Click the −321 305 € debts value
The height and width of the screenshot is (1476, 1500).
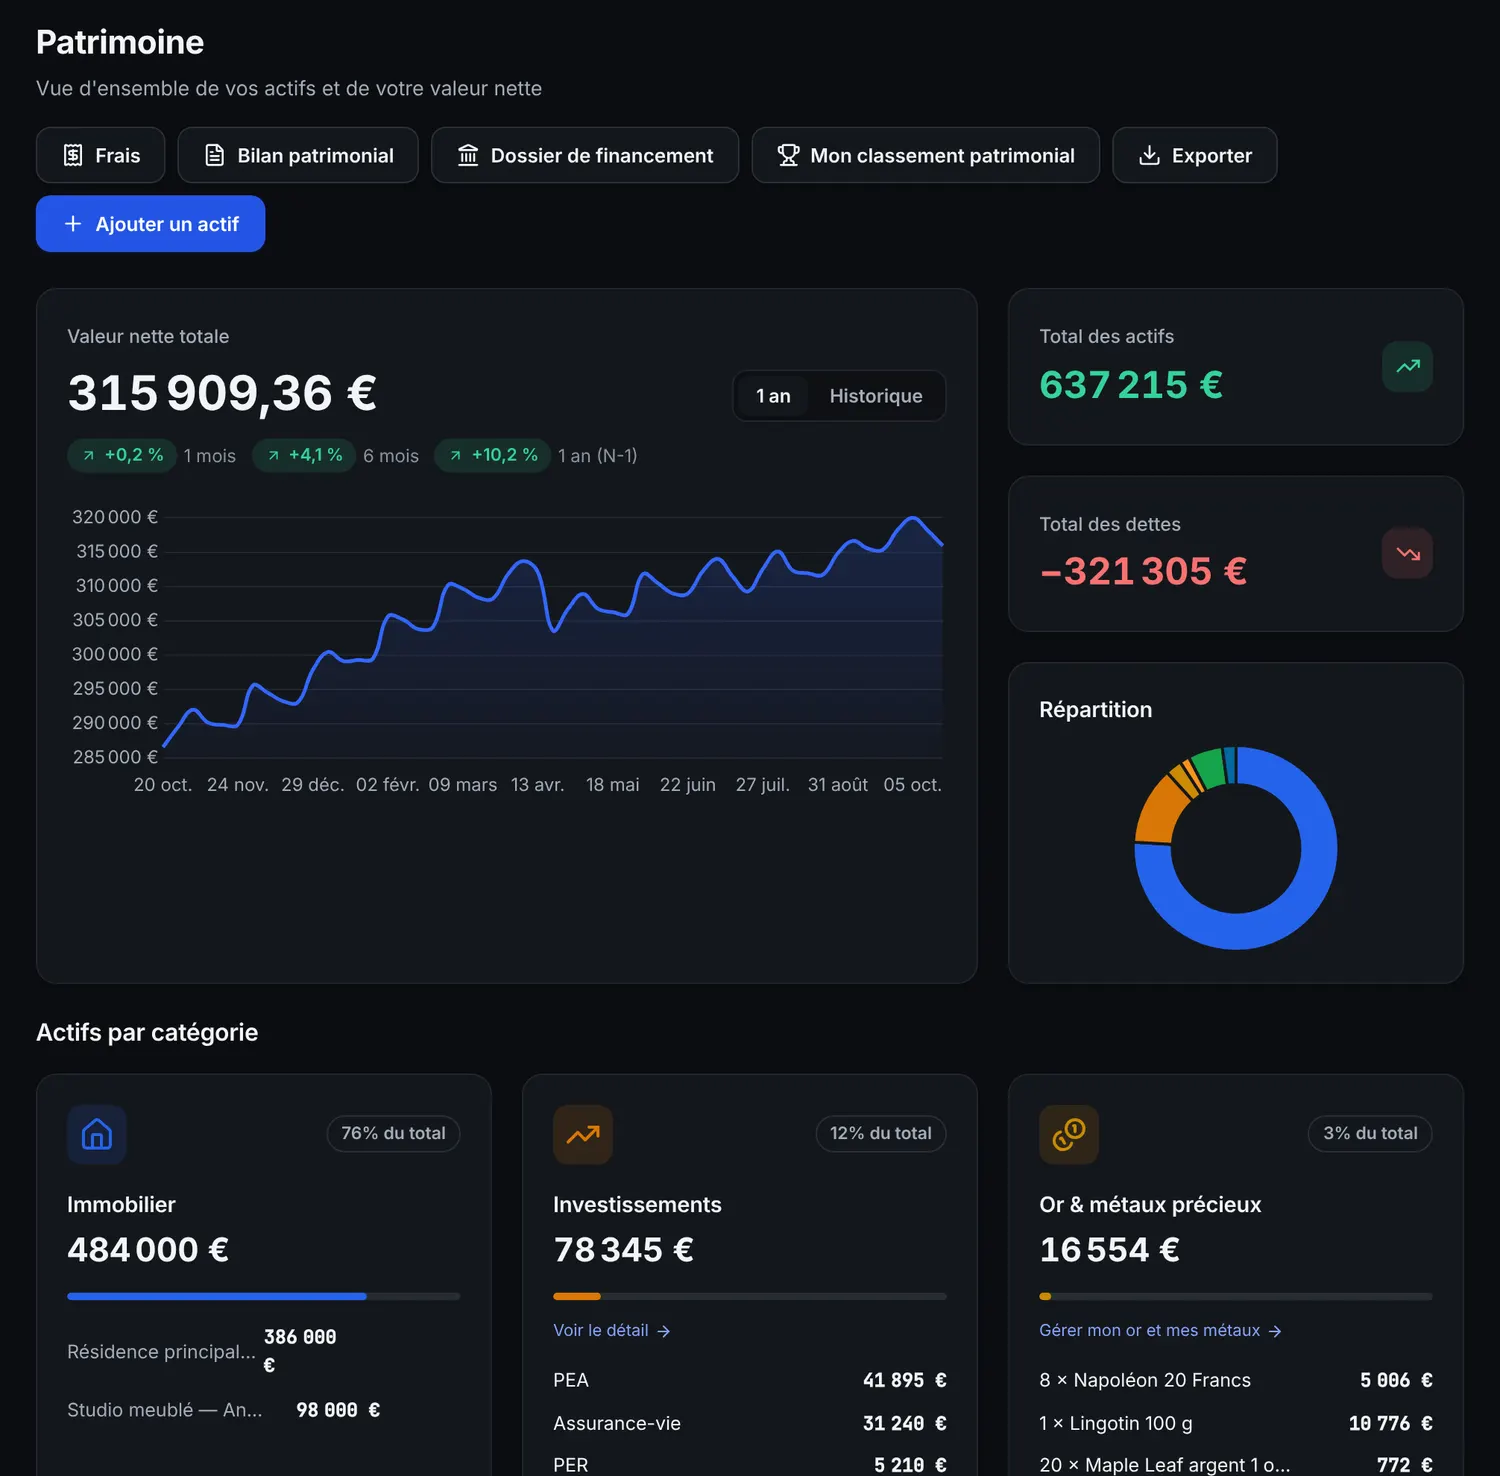(x=1143, y=572)
